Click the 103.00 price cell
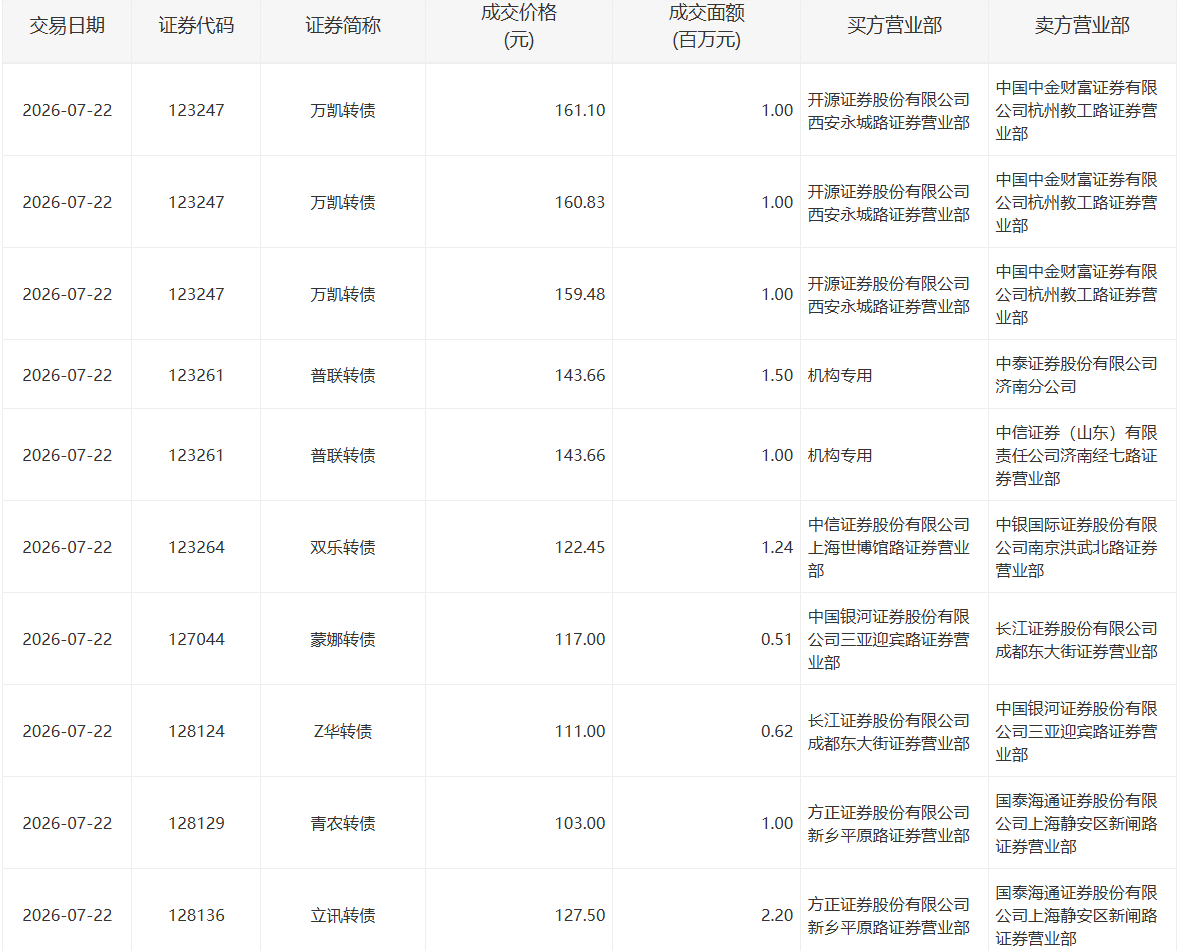 580,823
